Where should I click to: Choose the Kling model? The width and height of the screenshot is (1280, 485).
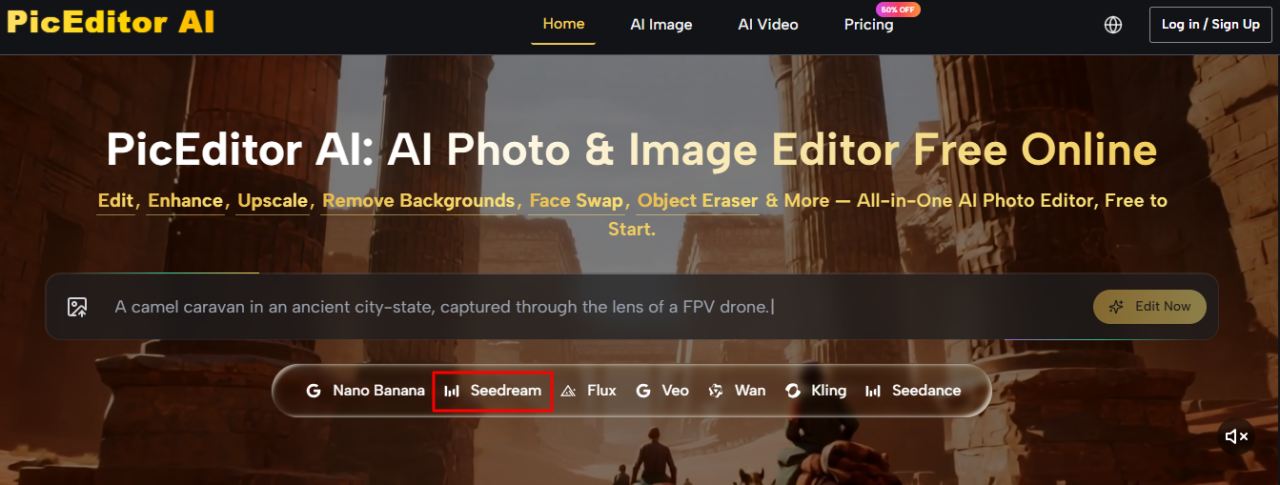pyautogui.click(x=815, y=391)
